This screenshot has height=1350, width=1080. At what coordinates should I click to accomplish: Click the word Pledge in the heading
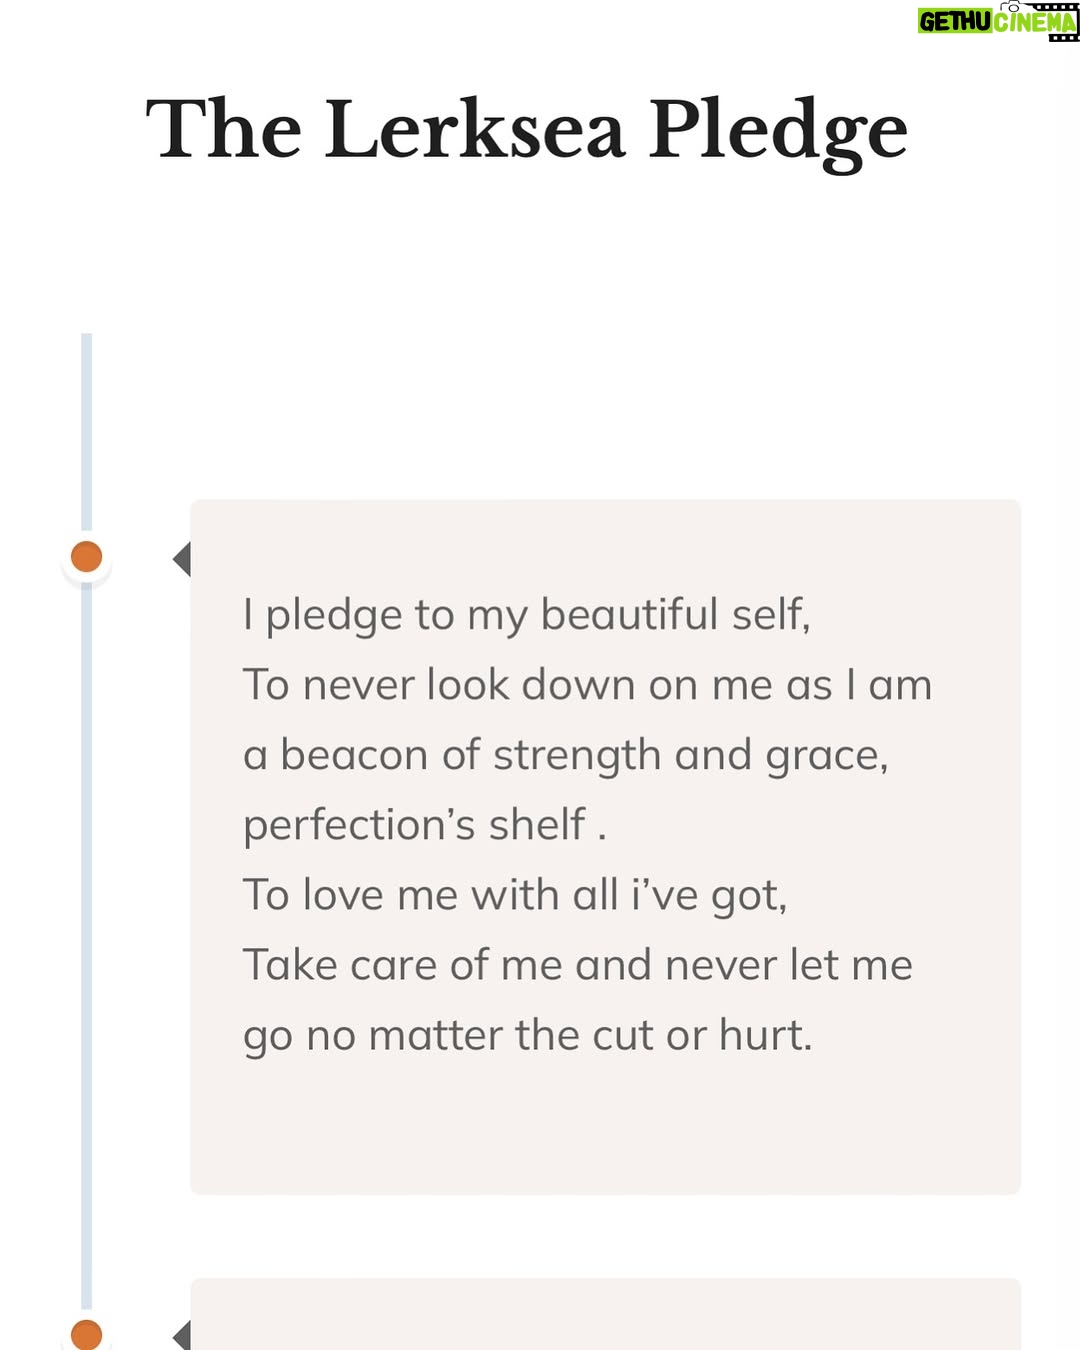coord(778,133)
